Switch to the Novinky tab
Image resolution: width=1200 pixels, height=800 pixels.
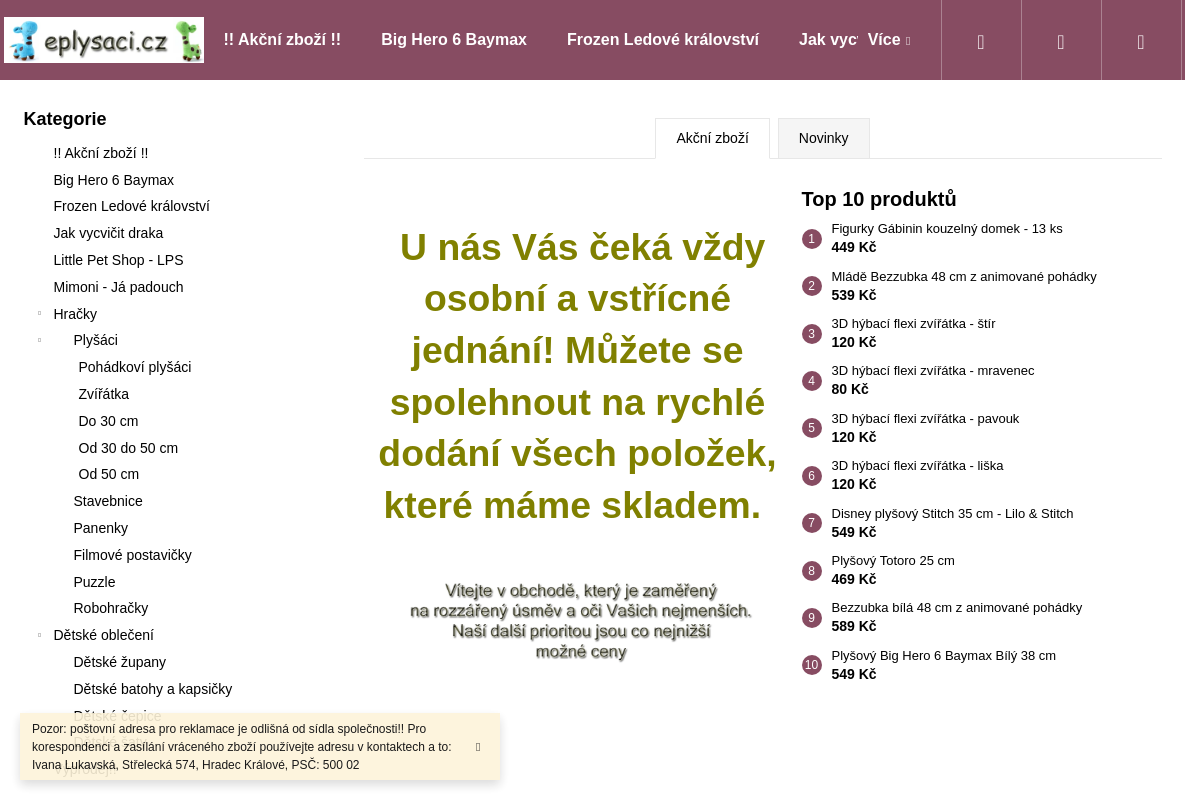click(823, 138)
